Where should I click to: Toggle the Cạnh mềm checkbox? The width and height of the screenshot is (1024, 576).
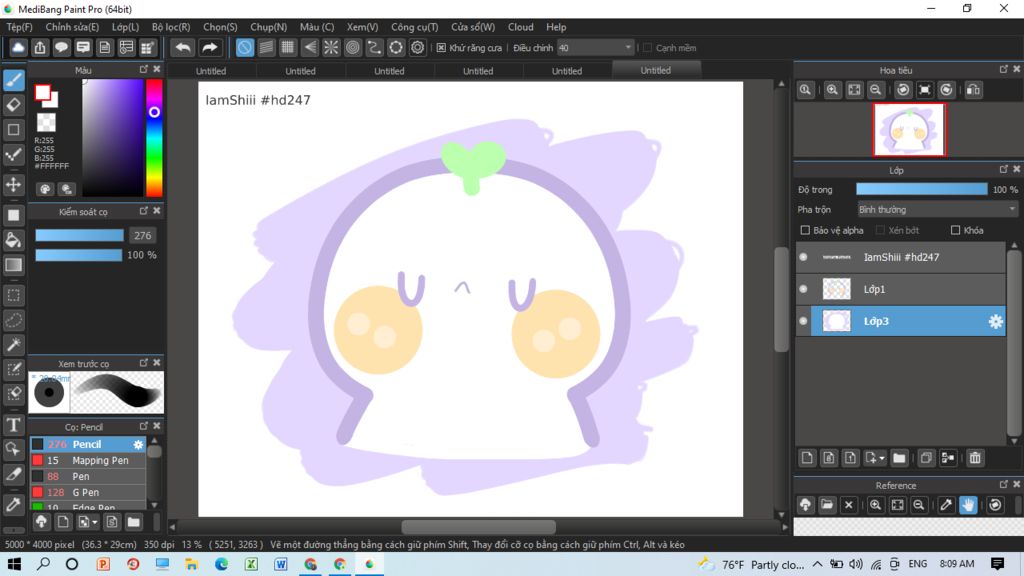[x=647, y=48]
